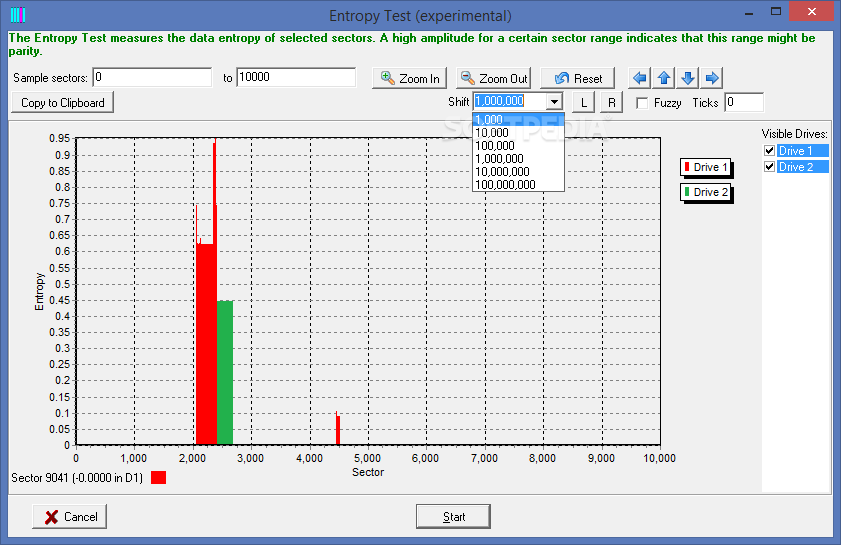Enable the Fuzzy checkbox
841x545 pixels.
pyautogui.click(x=642, y=103)
